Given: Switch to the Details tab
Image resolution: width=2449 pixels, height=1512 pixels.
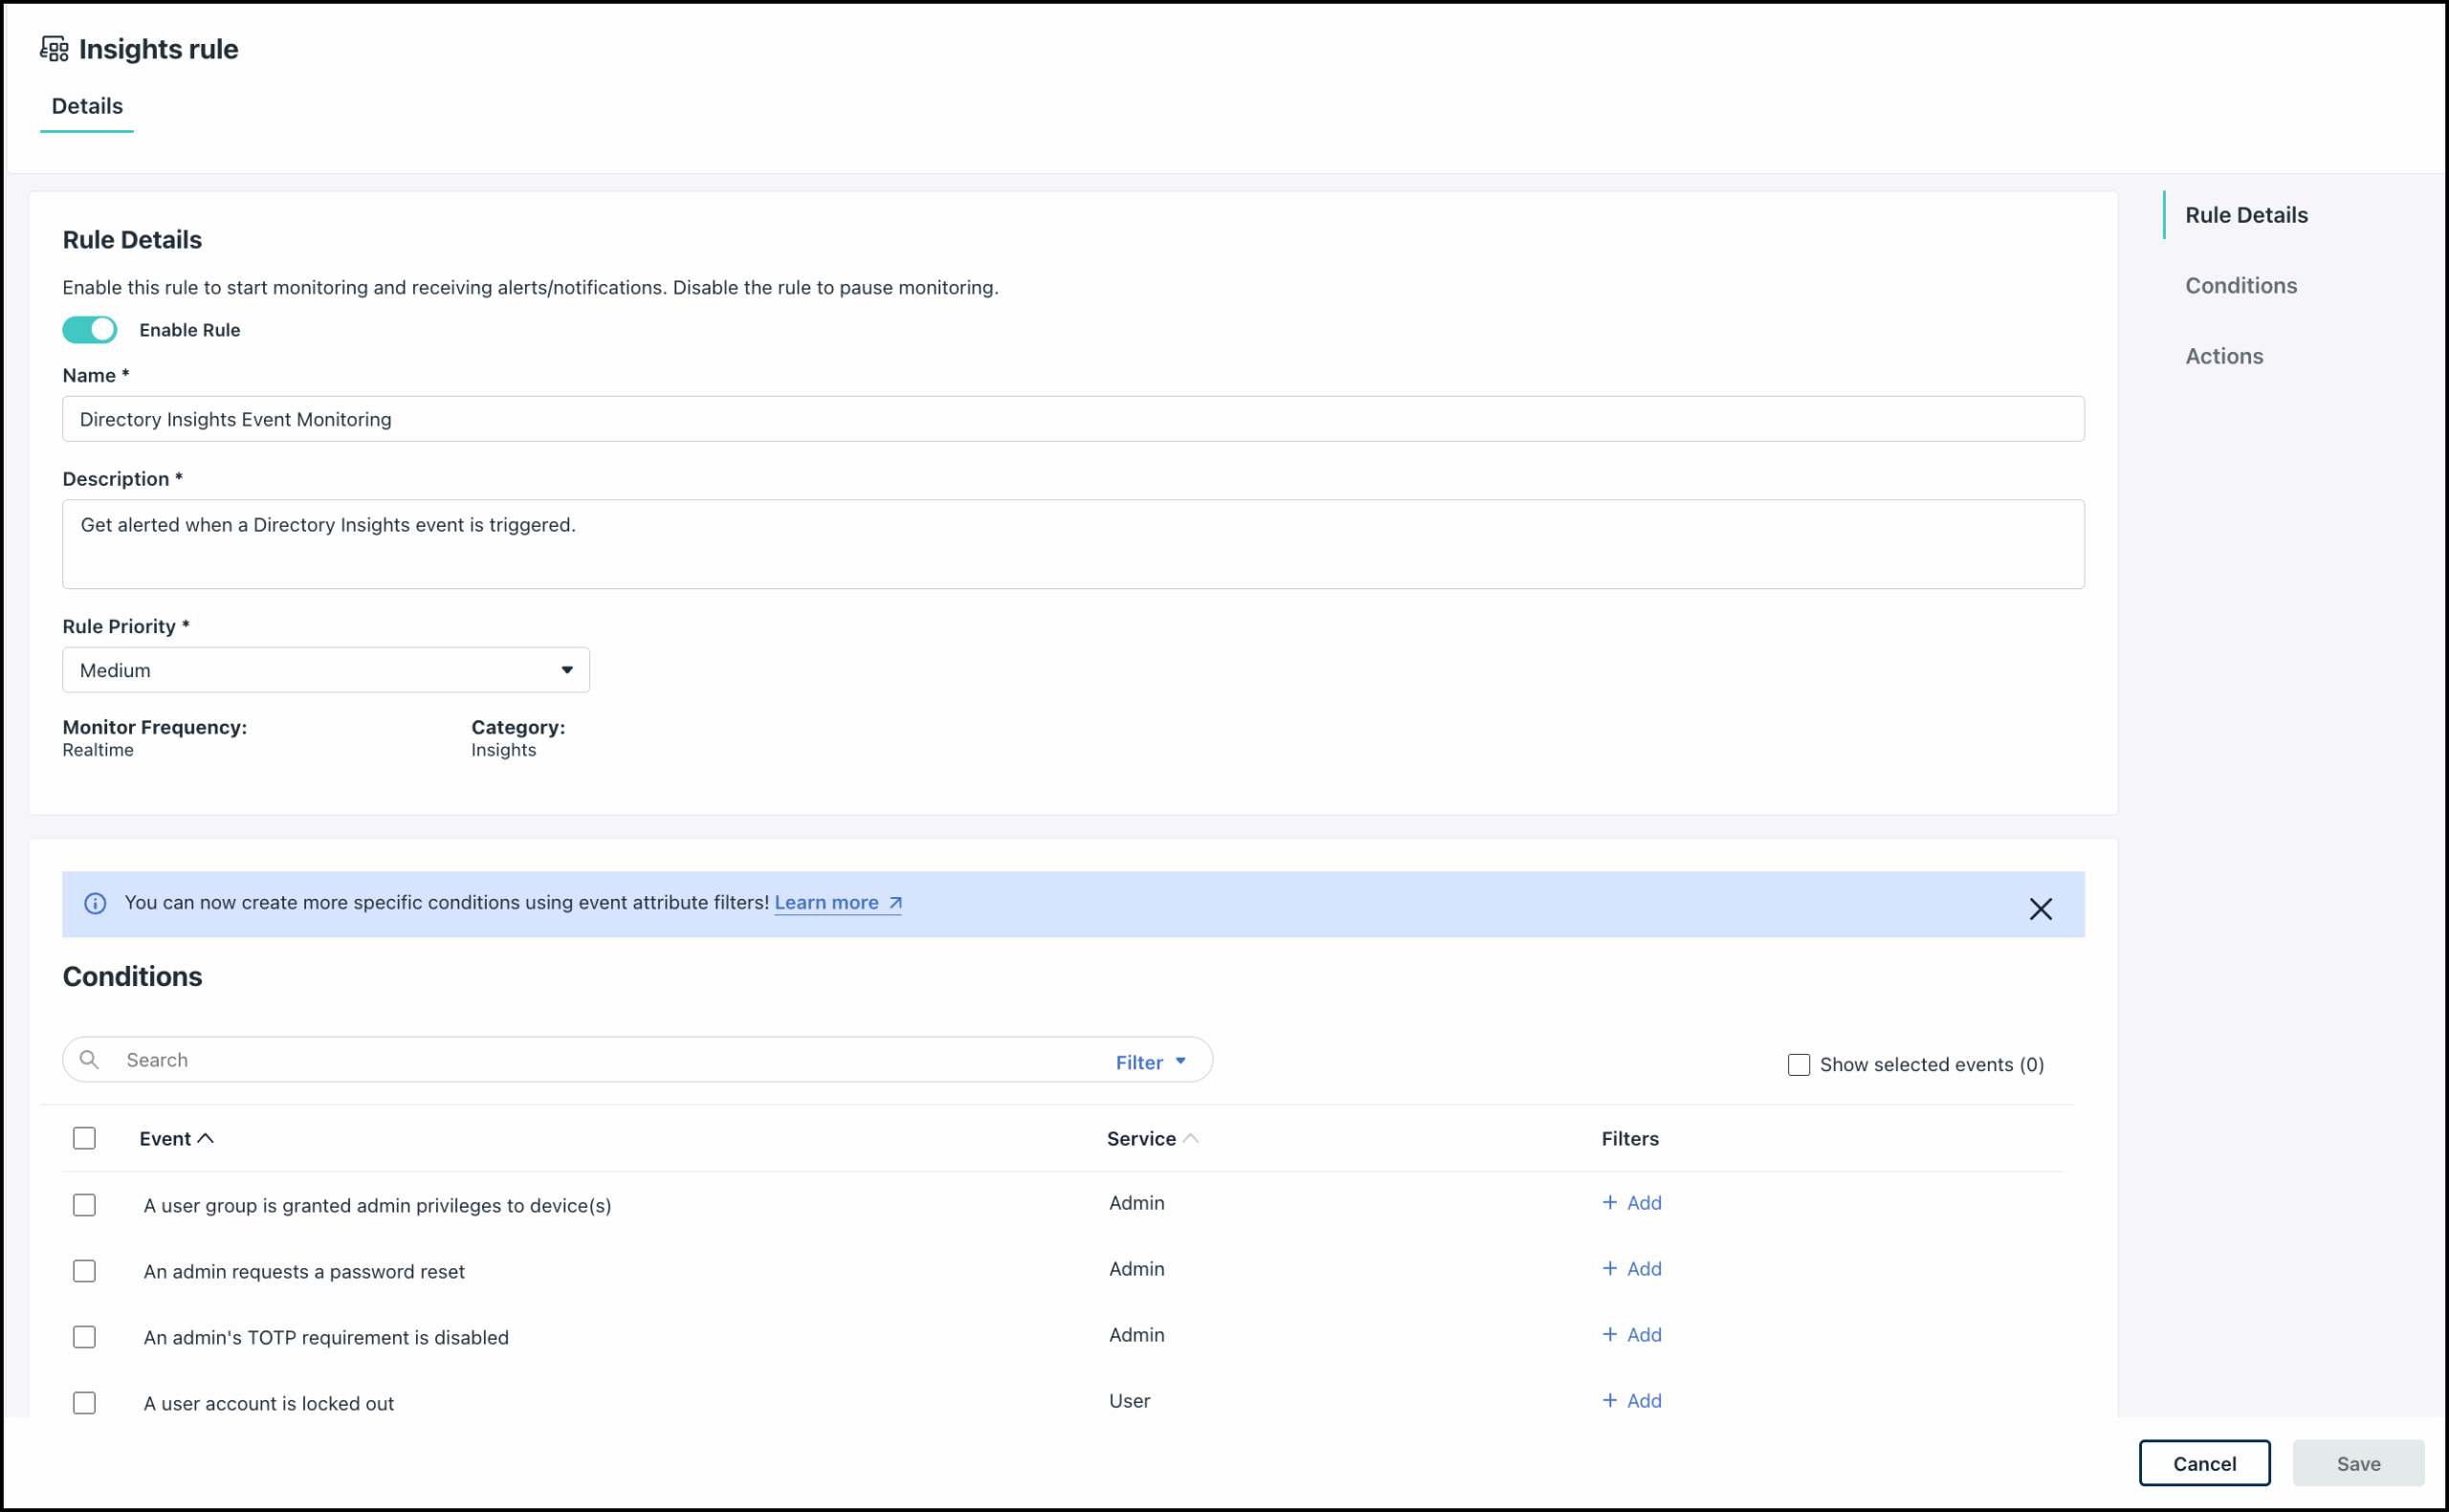Looking at the screenshot, I should 87,106.
